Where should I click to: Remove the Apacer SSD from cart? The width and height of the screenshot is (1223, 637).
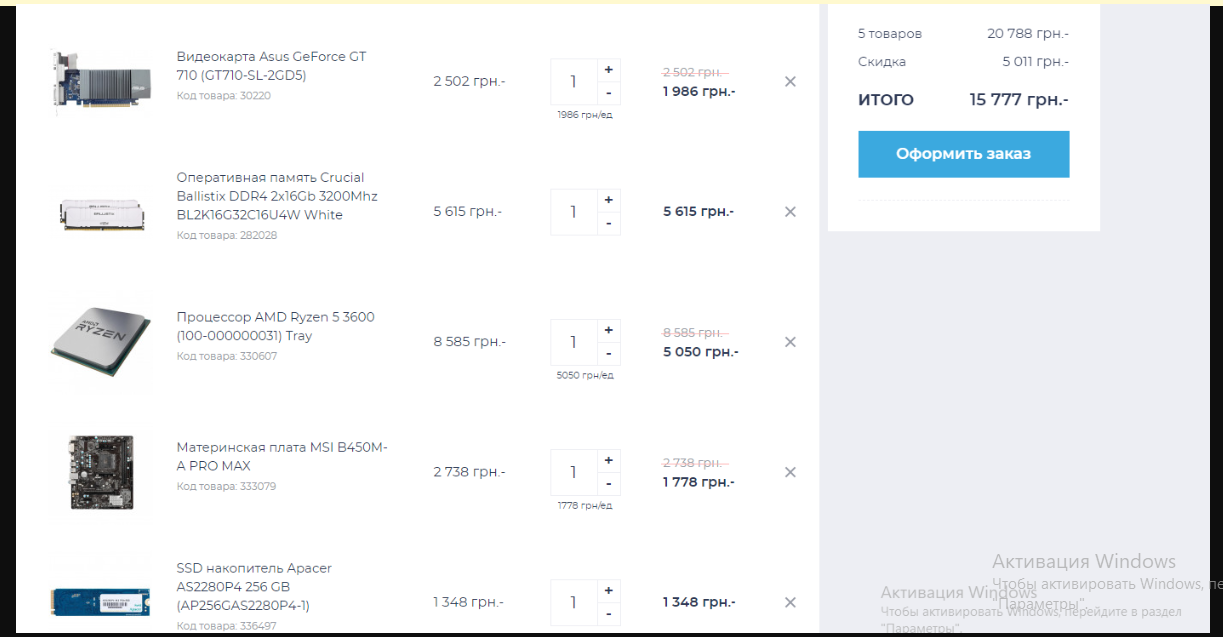[790, 602]
